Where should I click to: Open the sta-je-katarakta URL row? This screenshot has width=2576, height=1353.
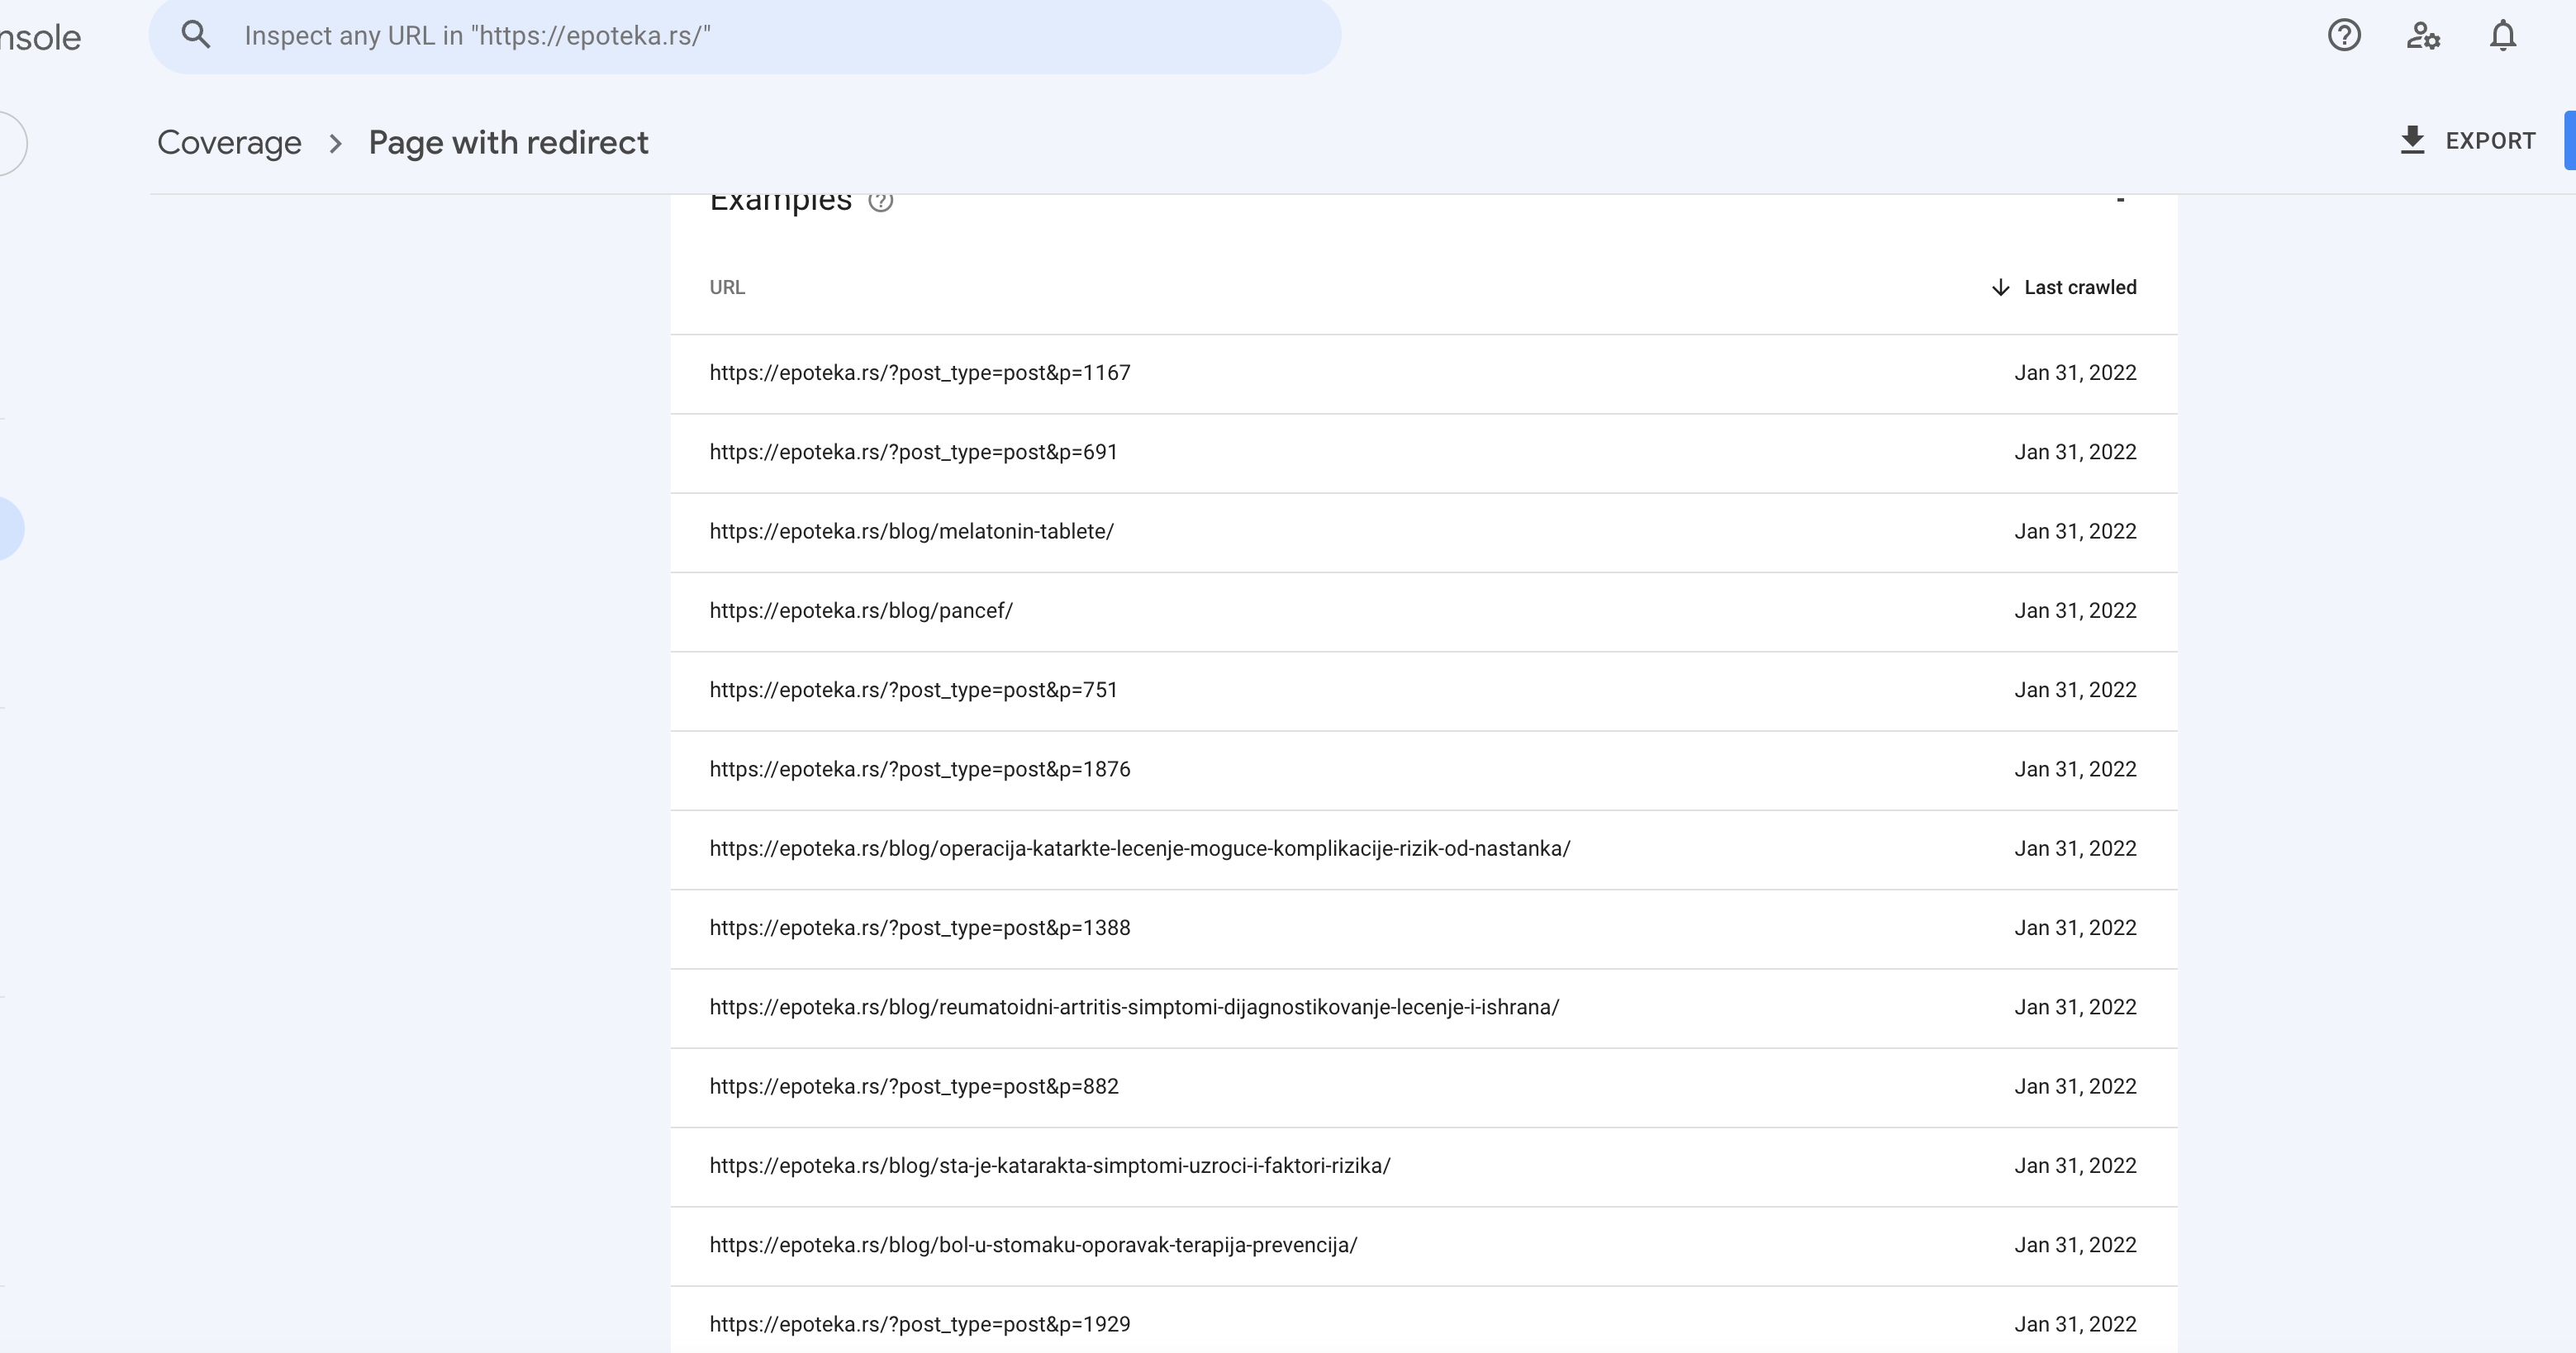coord(1424,1167)
